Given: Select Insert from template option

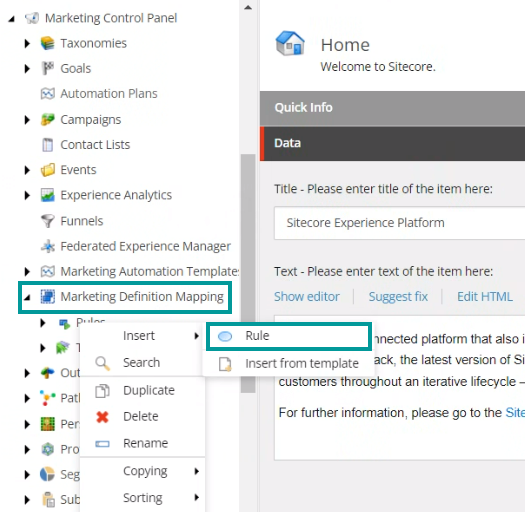Looking at the screenshot, I should click(288, 364).
